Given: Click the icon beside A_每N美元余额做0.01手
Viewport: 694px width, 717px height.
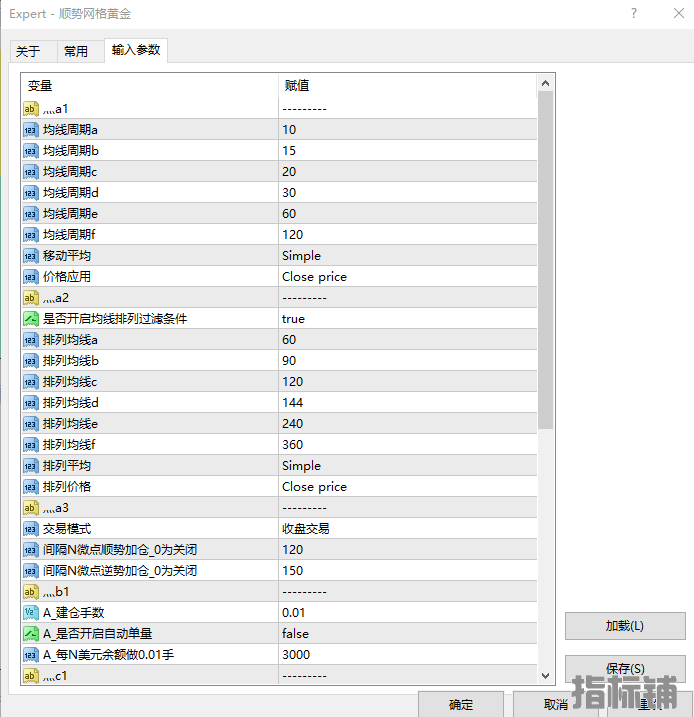Looking at the screenshot, I should [31, 655].
